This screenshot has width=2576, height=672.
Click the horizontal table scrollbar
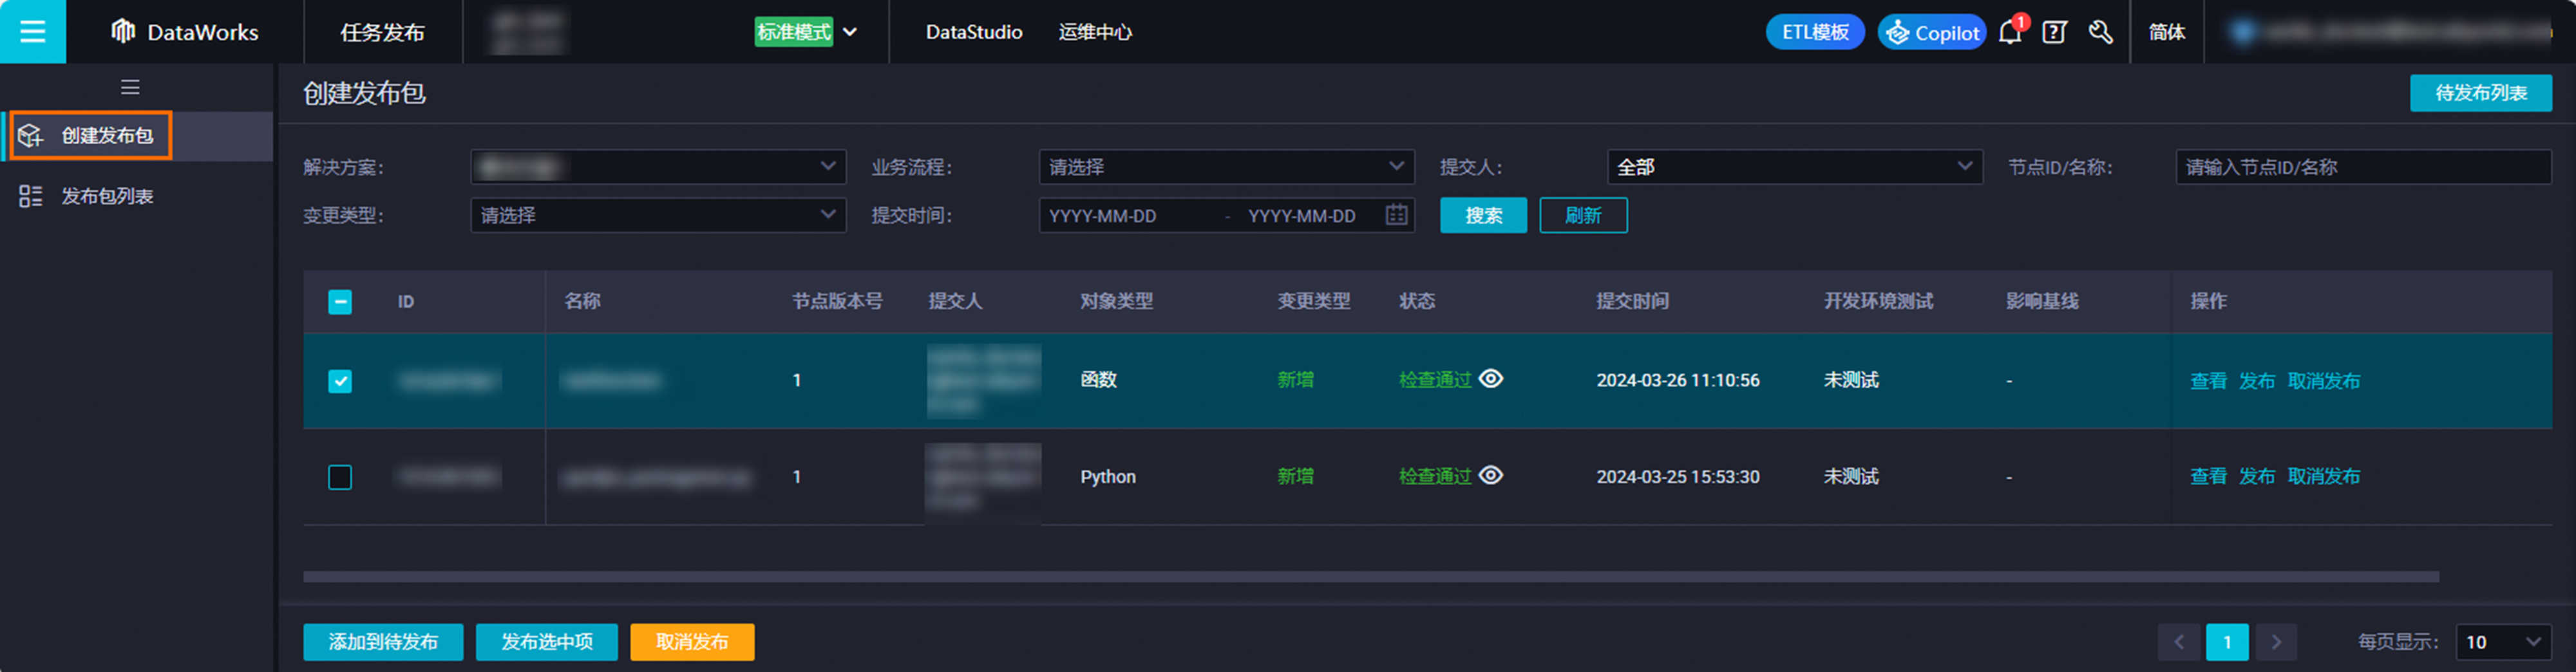coord(1371,577)
